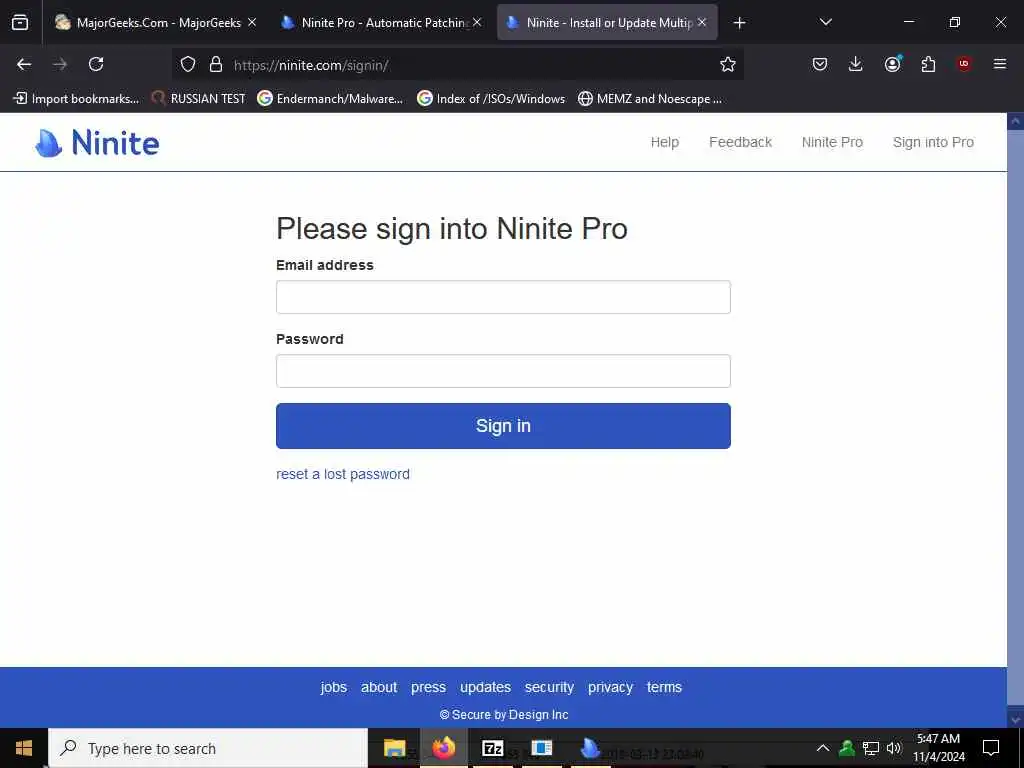Show Firefox downloads panel
This screenshot has width=1024, height=768.
pyautogui.click(x=856, y=64)
